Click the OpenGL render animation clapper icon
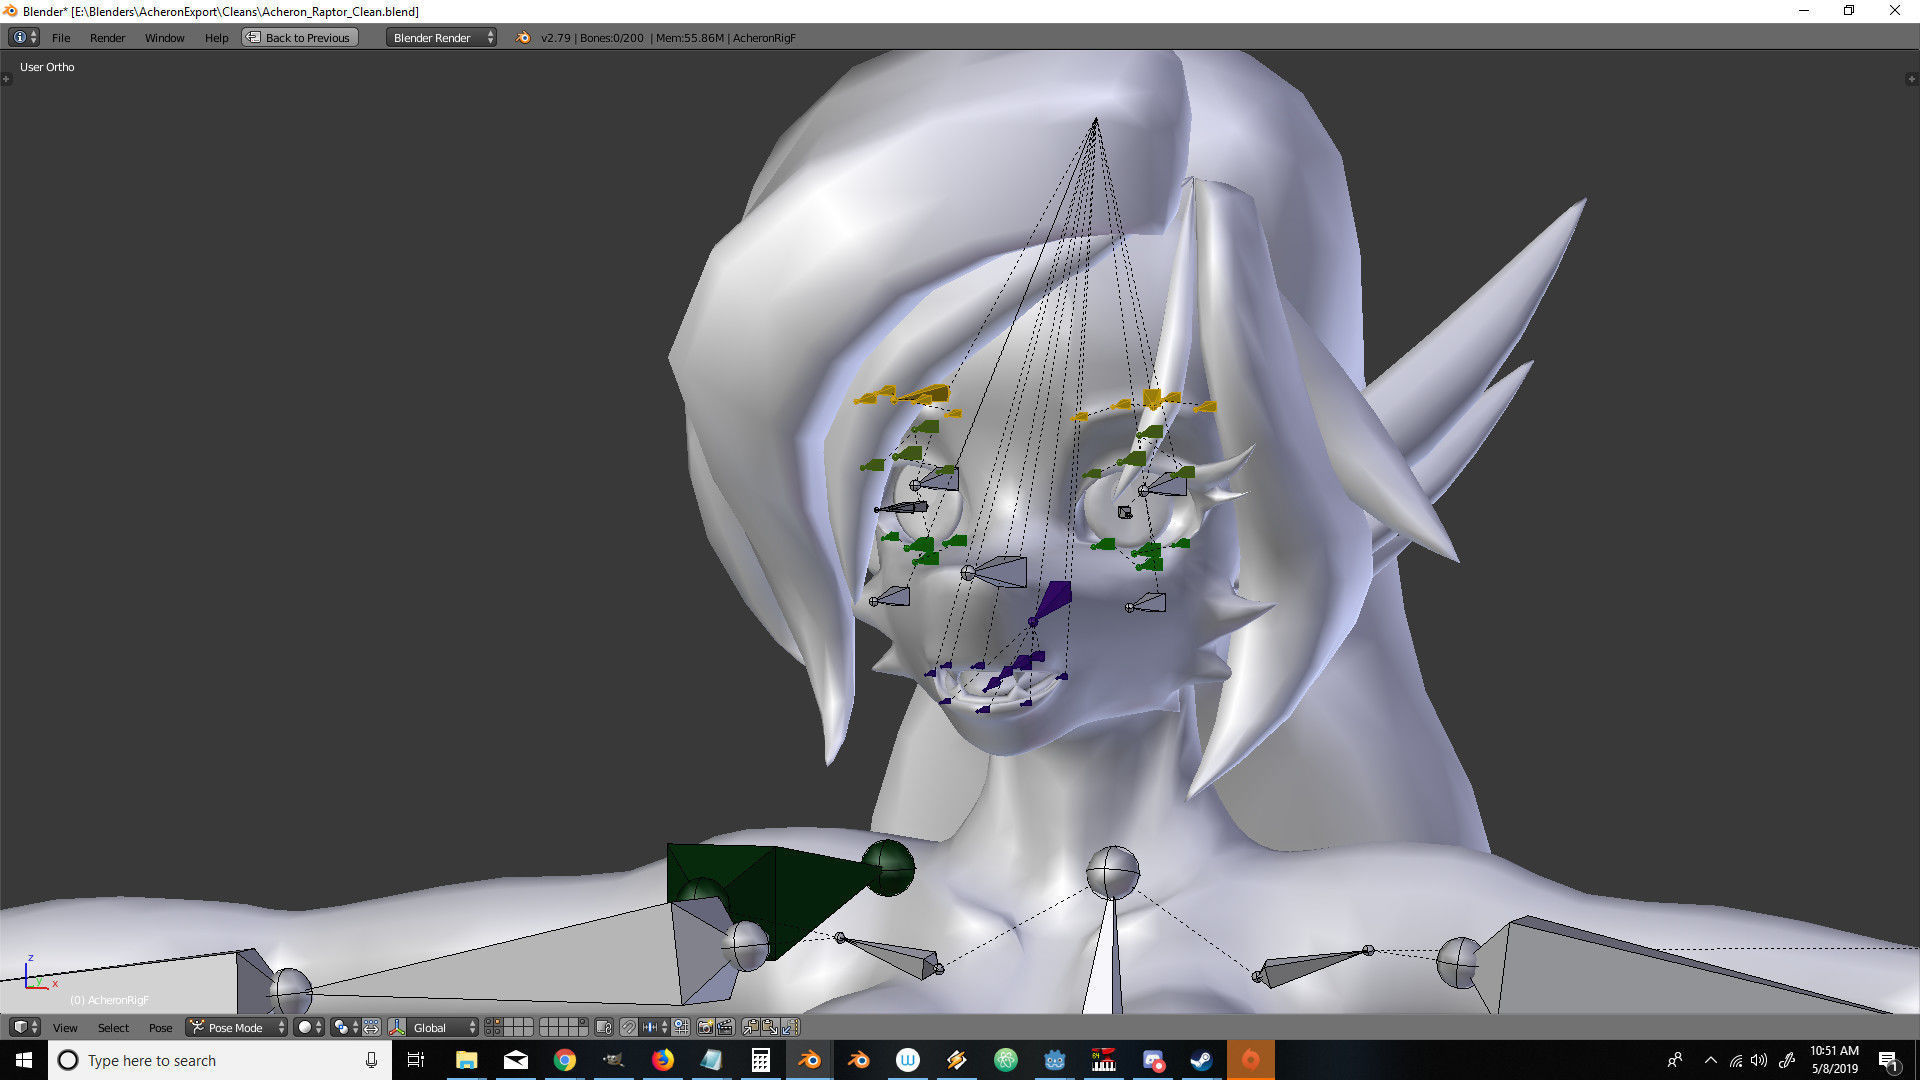 726,1027
